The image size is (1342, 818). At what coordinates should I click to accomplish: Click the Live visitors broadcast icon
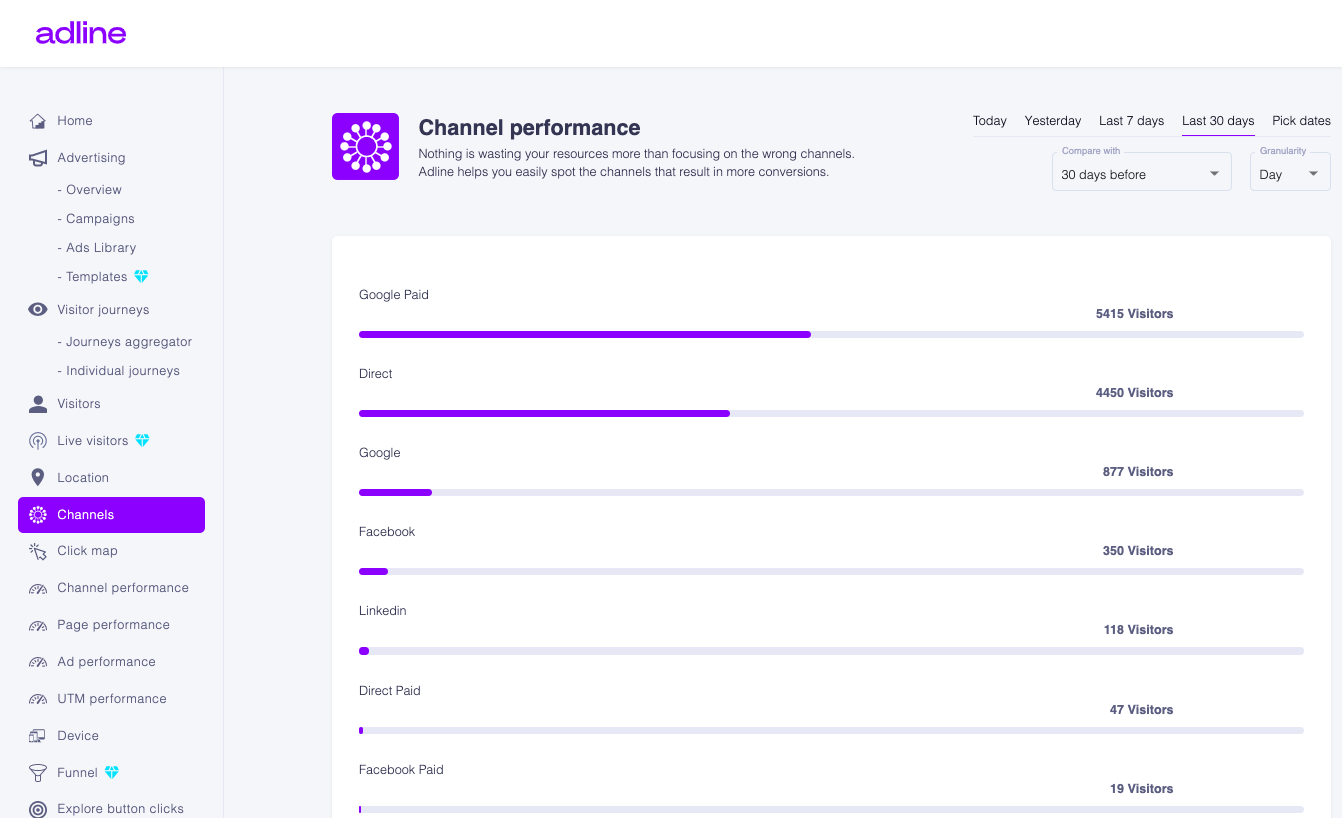tap(38, 441)
